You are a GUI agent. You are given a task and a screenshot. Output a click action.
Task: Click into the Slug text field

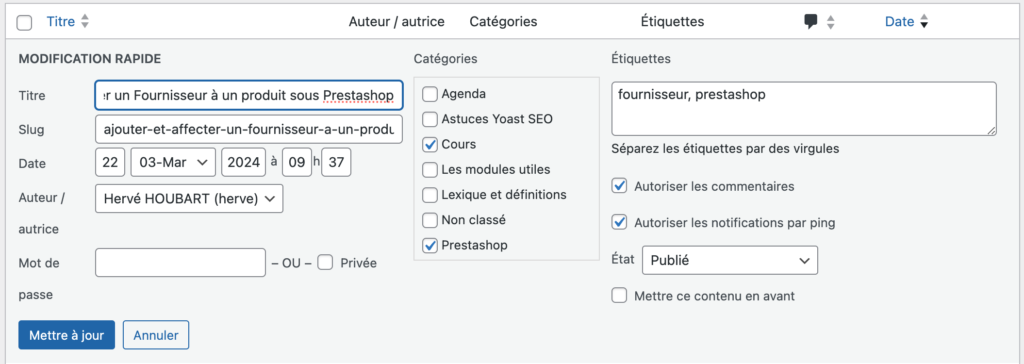click(x=249, y=129)
